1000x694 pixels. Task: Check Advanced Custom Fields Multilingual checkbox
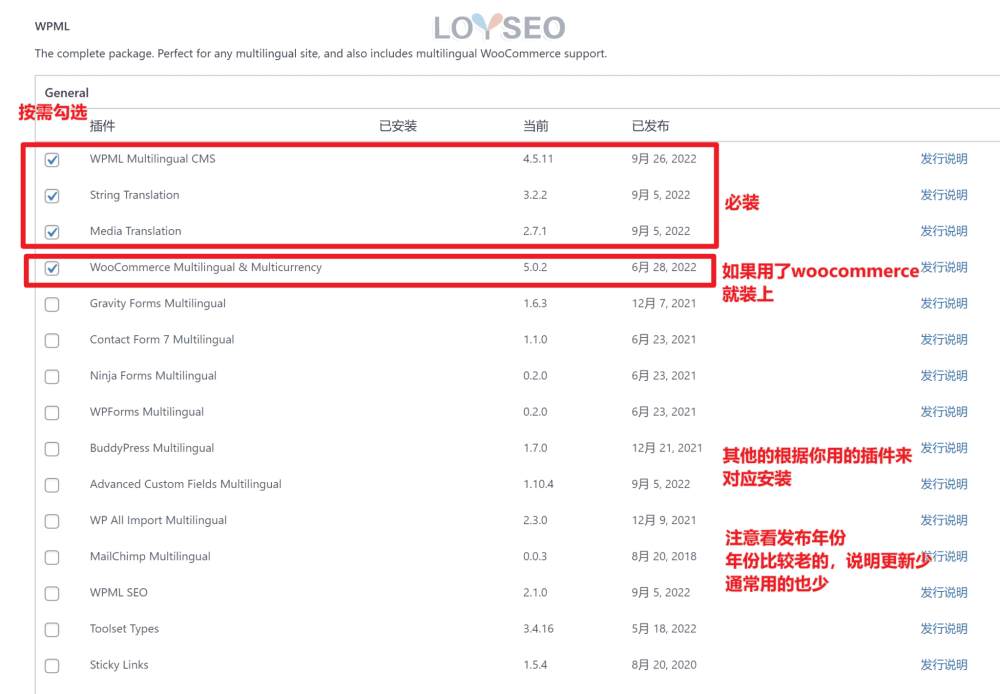52,485
